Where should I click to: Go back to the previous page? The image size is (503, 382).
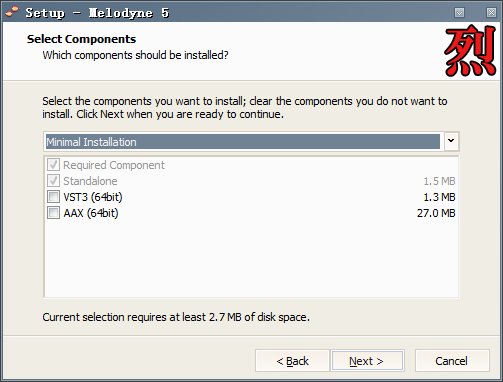pyautogui.click(x=292, y=361)
